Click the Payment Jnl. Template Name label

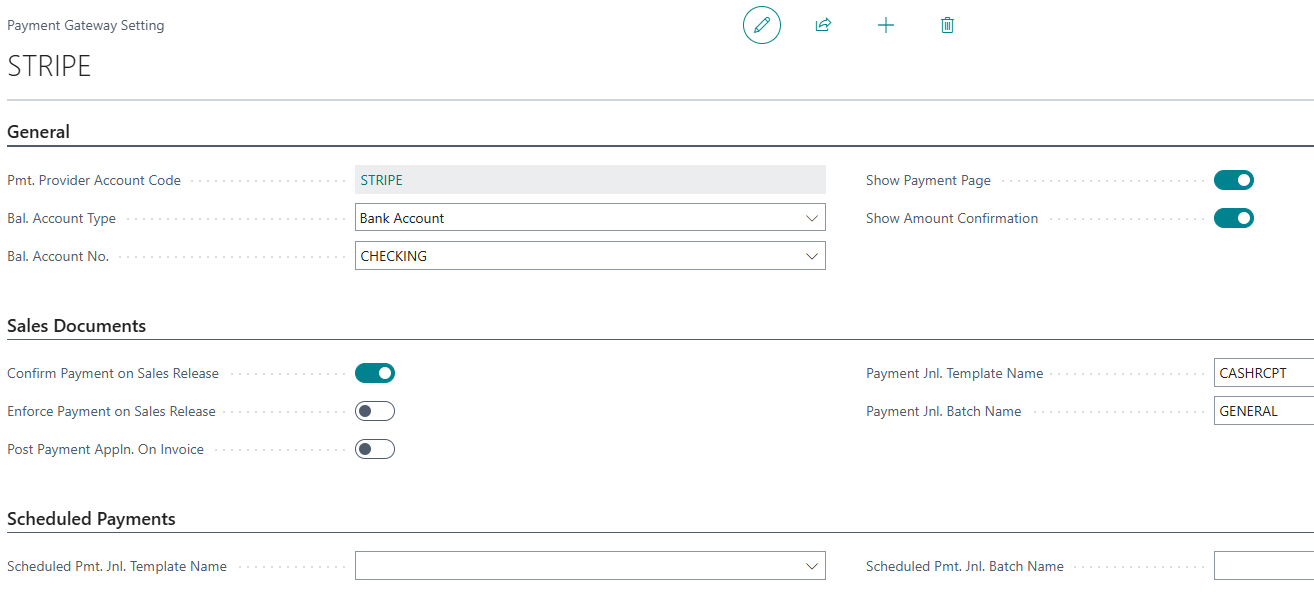(x=954, y=373)
